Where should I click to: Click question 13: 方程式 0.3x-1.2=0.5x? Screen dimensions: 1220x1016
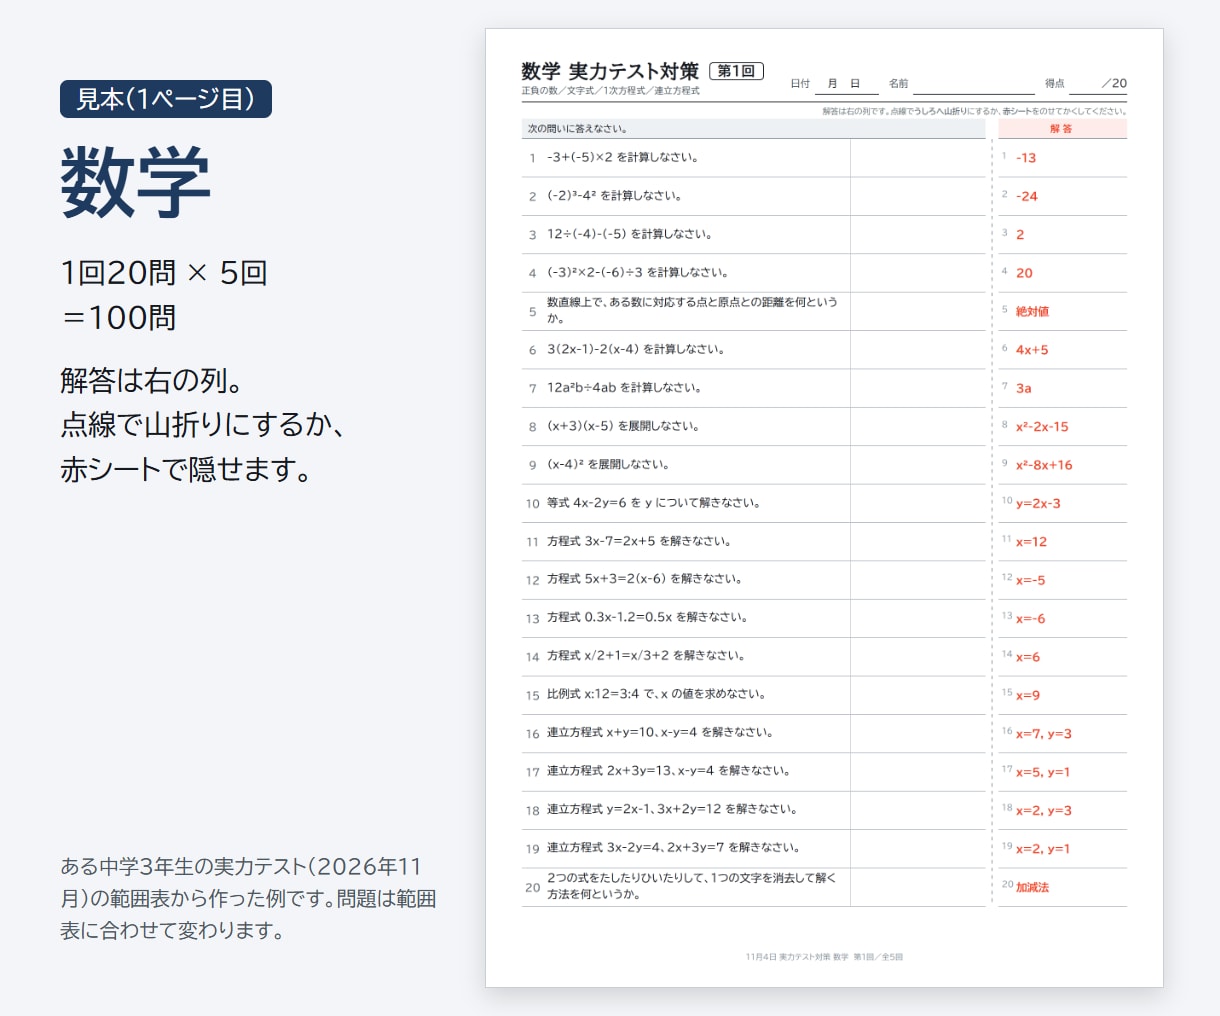[647, 618]
